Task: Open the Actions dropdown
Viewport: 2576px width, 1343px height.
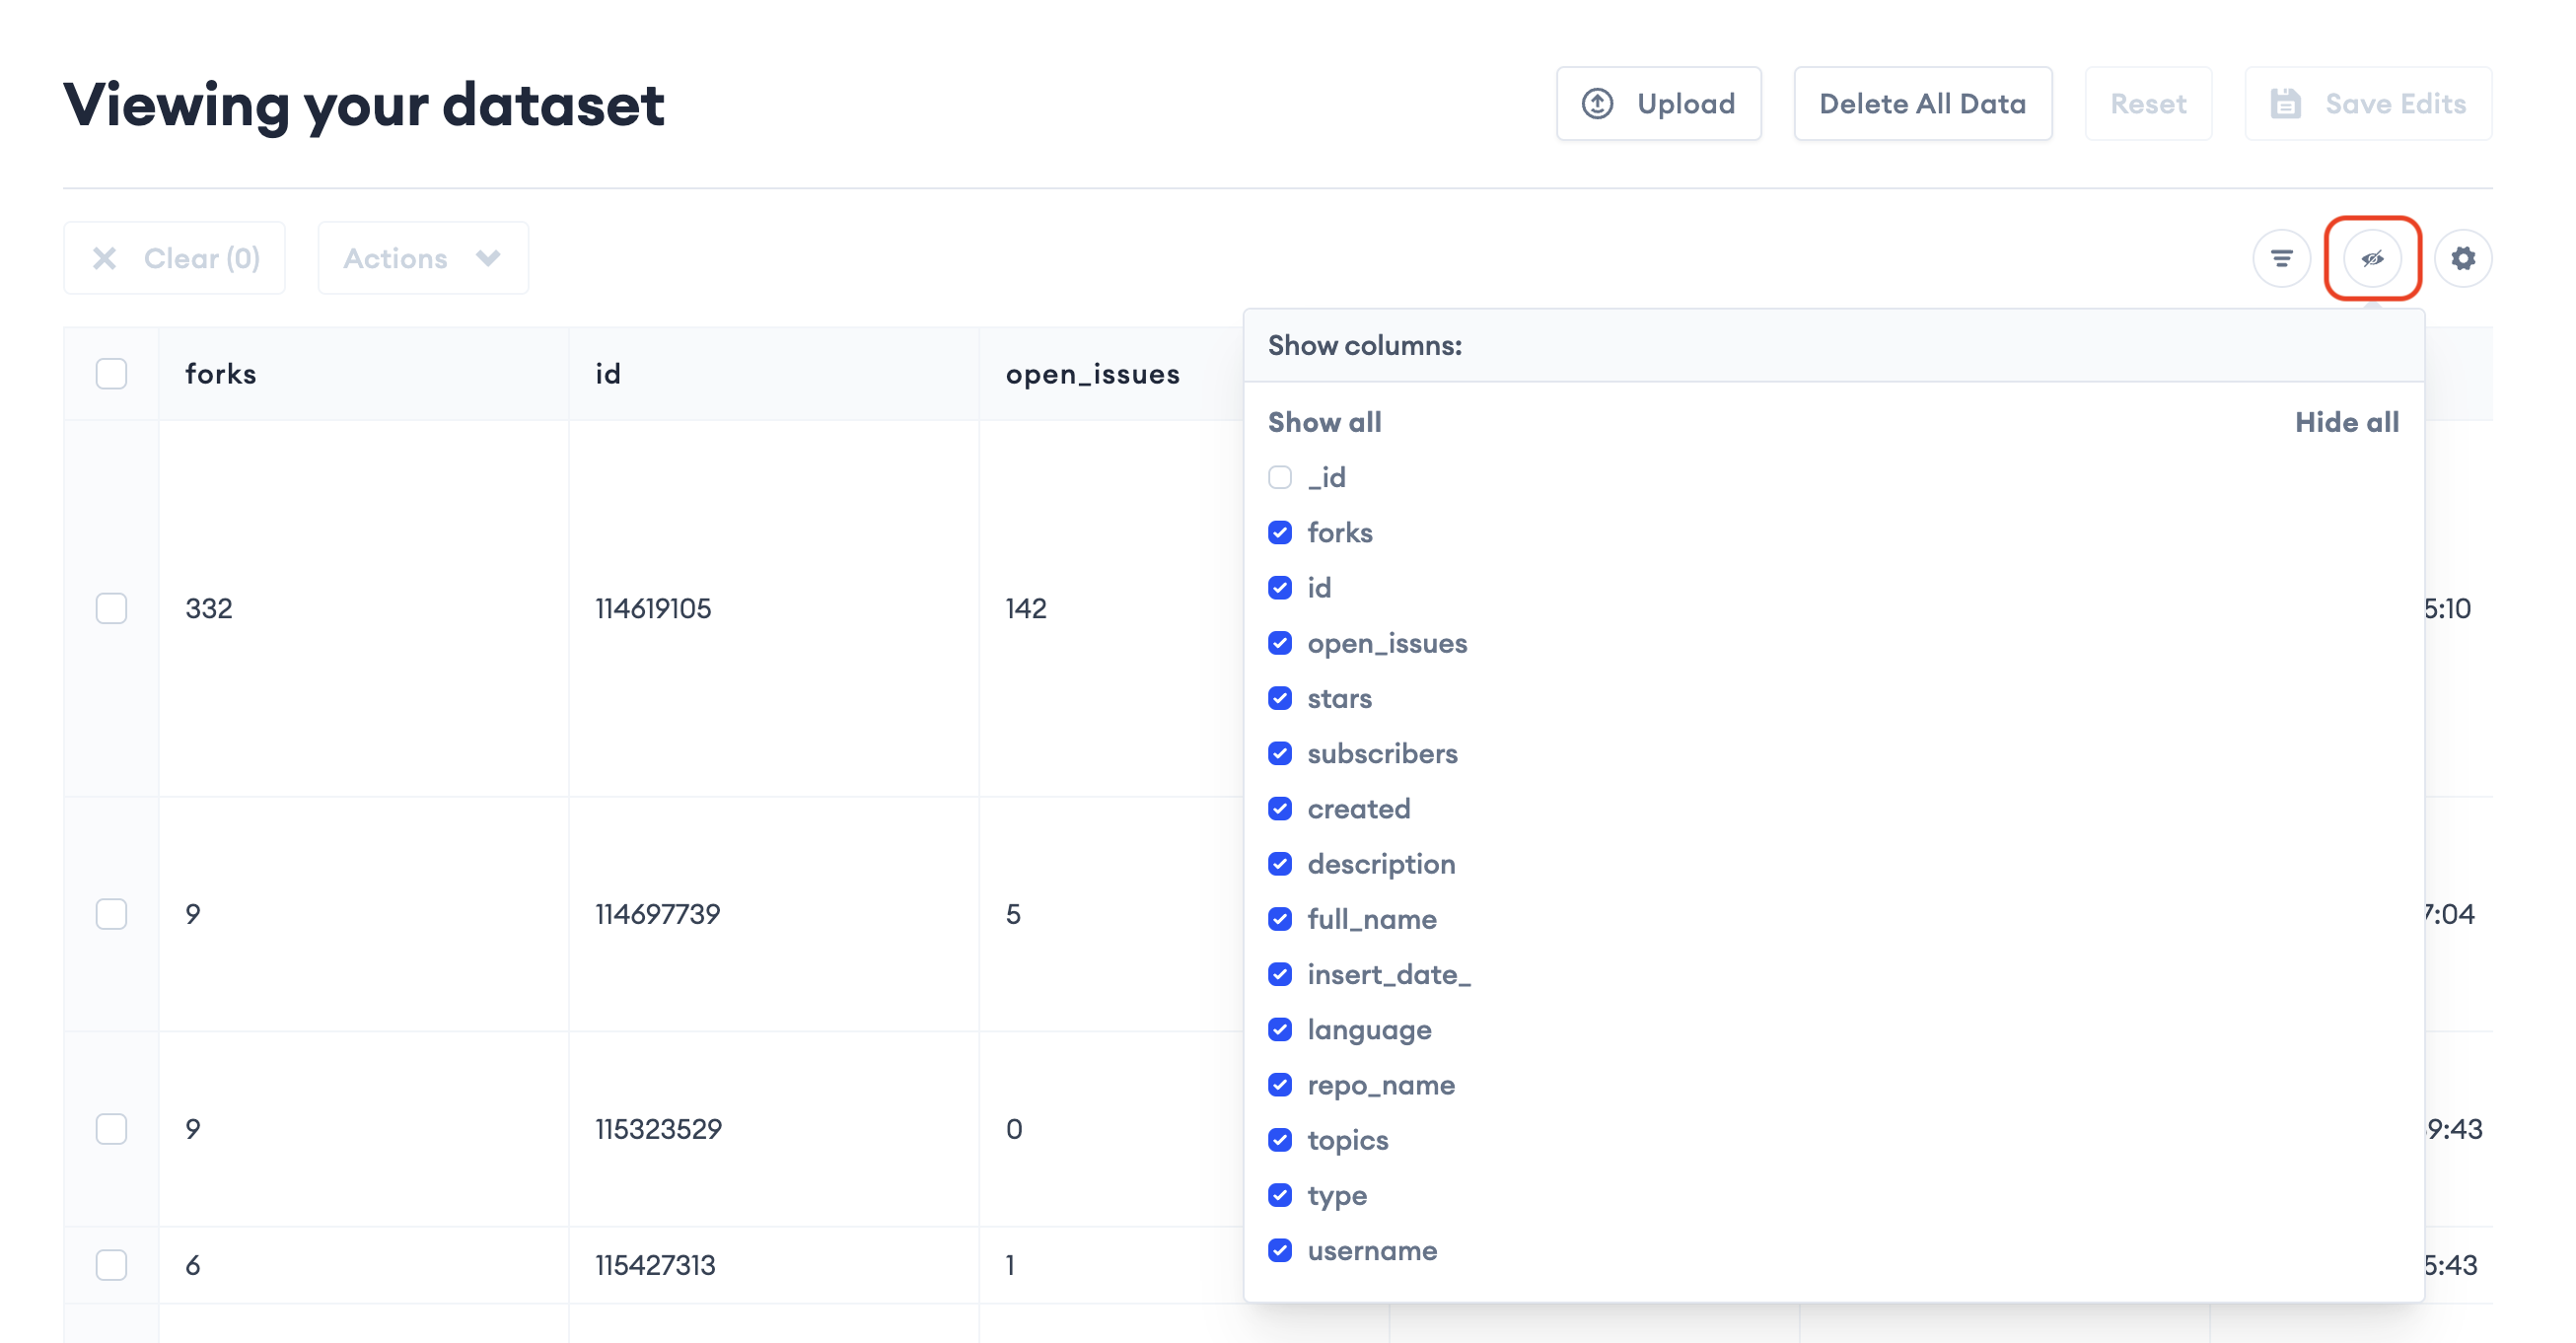Action: pos(422,259)
